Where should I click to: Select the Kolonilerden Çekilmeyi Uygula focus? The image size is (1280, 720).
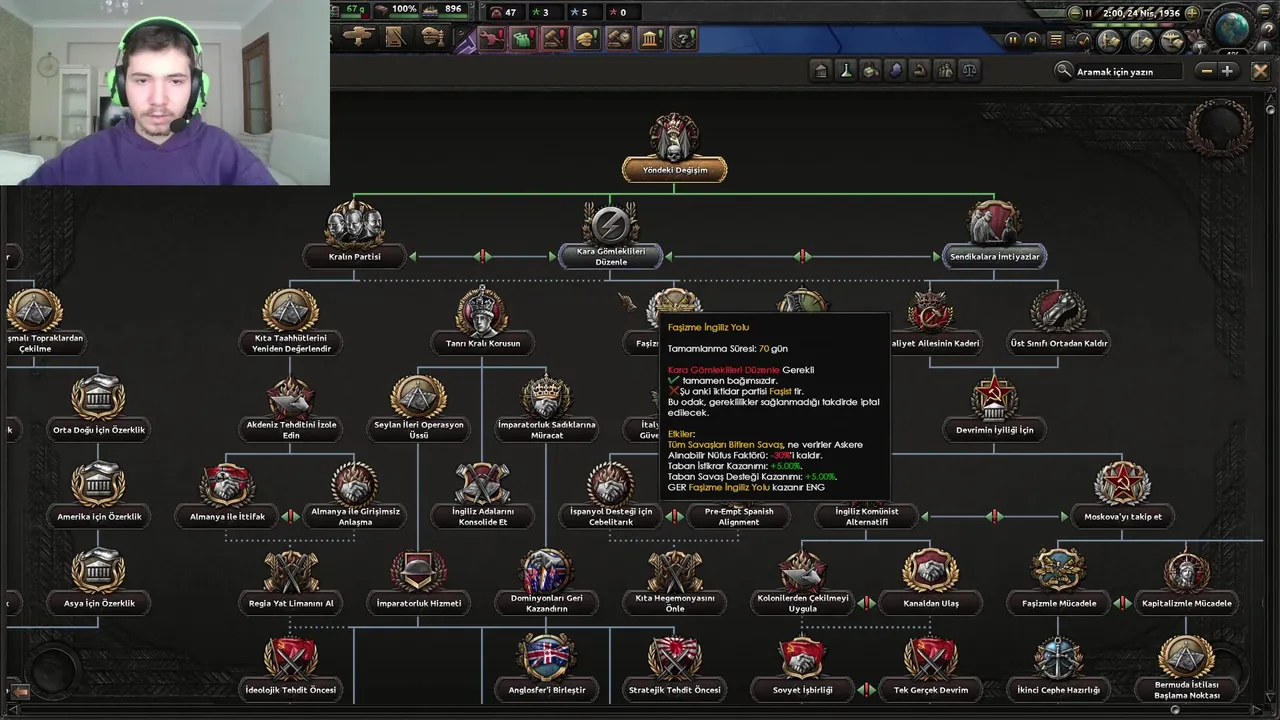click(x=802, y=584)
